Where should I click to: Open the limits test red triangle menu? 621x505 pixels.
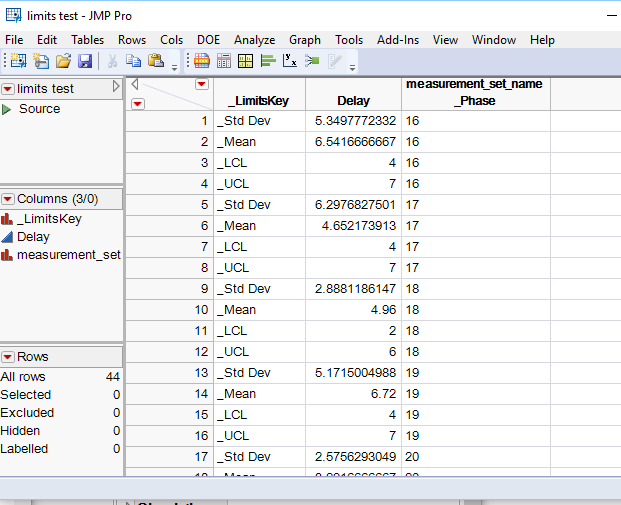[8, 89]
